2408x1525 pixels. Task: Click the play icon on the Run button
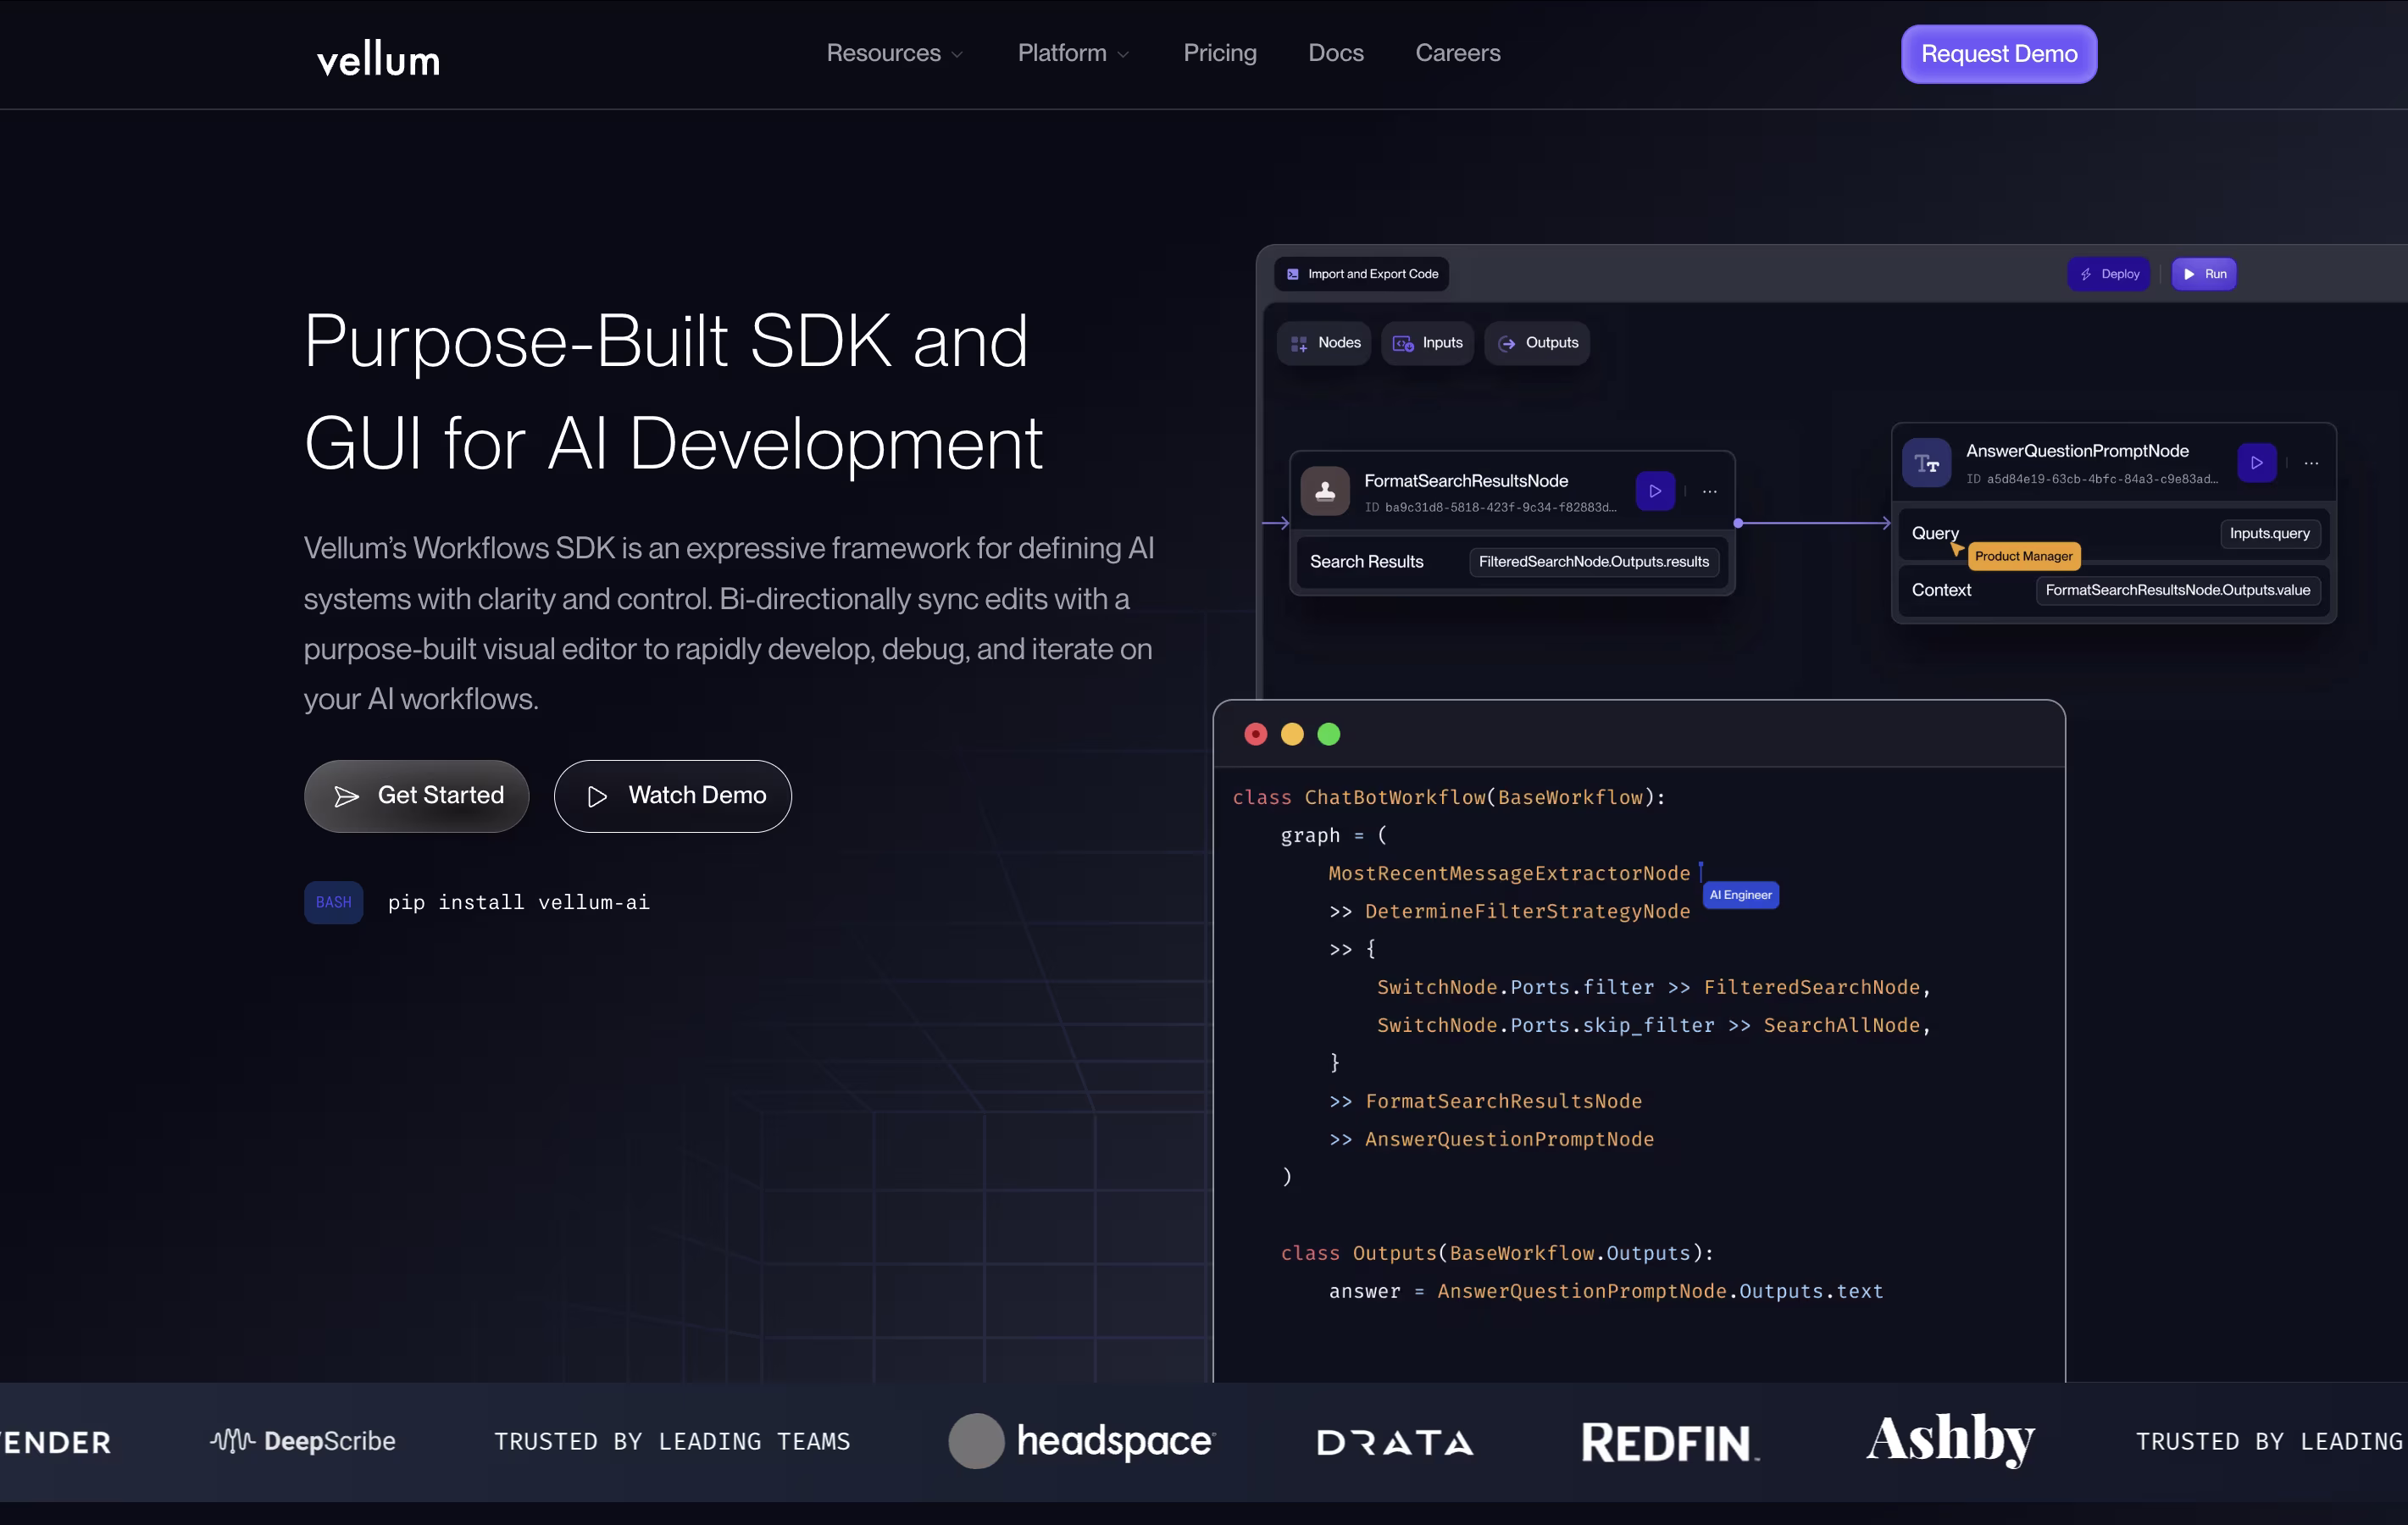[x=2189, y=274]
